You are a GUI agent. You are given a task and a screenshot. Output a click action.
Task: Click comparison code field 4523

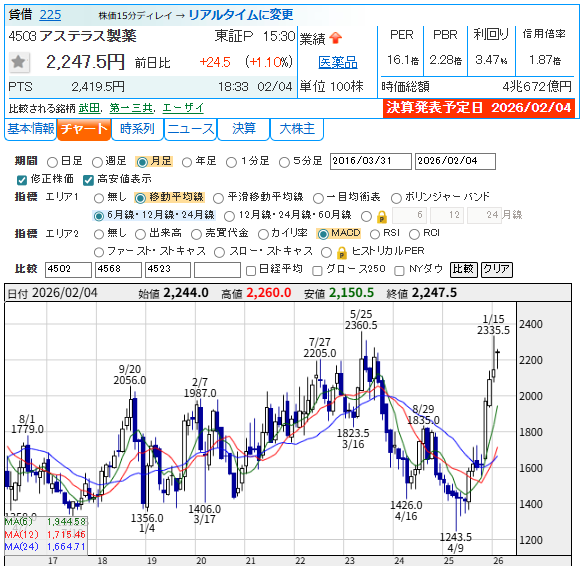[x=168, y=270]
